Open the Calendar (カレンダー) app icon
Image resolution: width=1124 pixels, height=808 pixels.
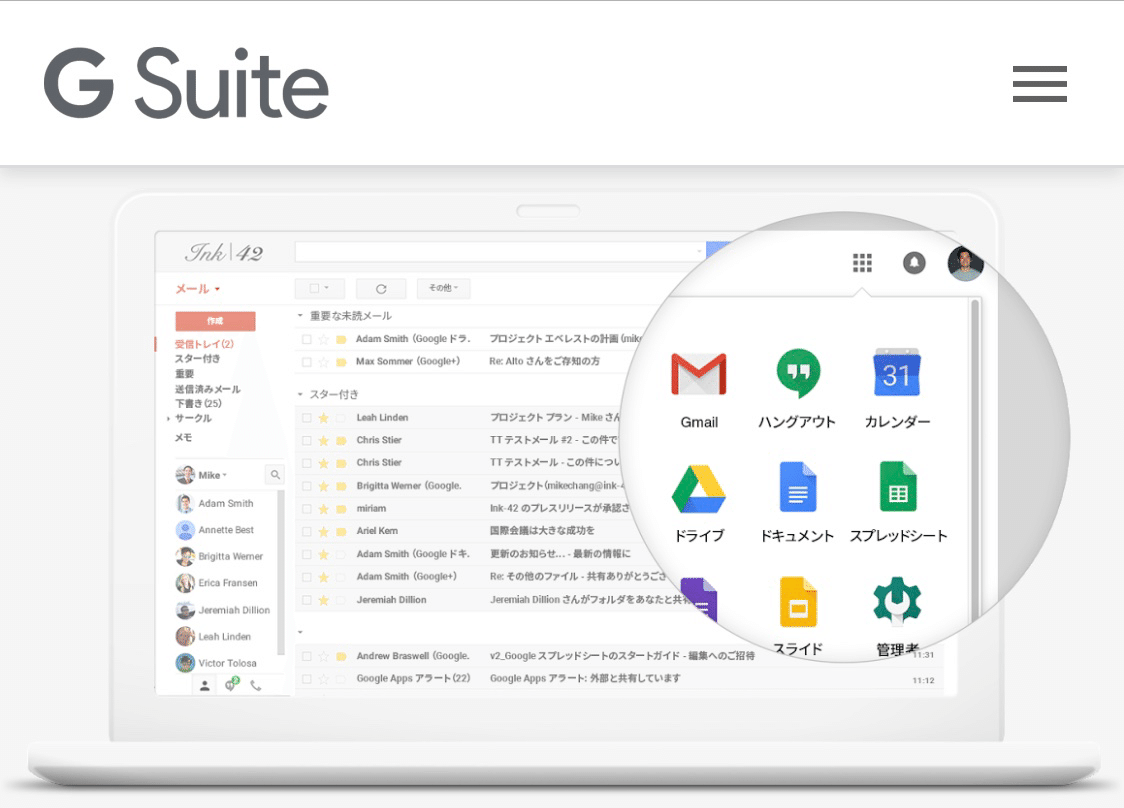pyautogui.click(x=897, y=372)
